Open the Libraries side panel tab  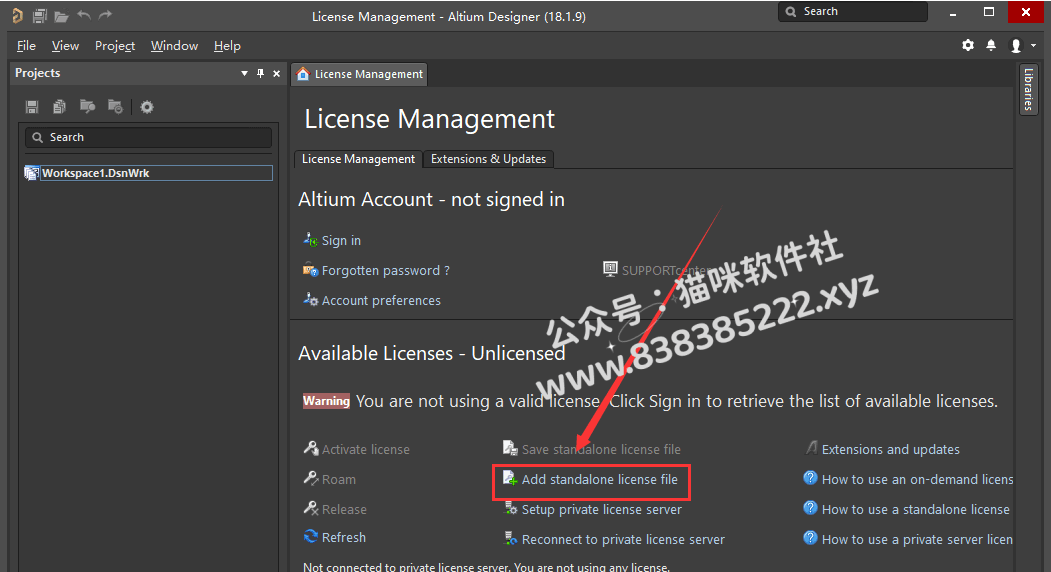pos(1028,89)
